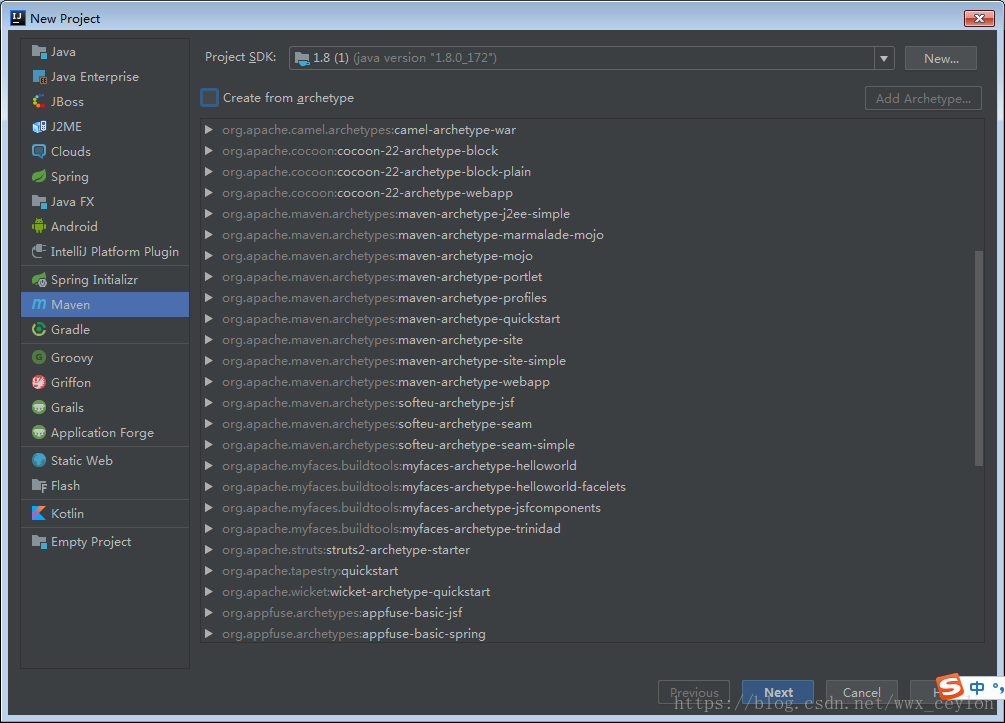Image resolution: width=1005 pixels, height=723 pixels.
Task: Expand myfaces-archetype-helloworld node
Action: coord(209,466)
